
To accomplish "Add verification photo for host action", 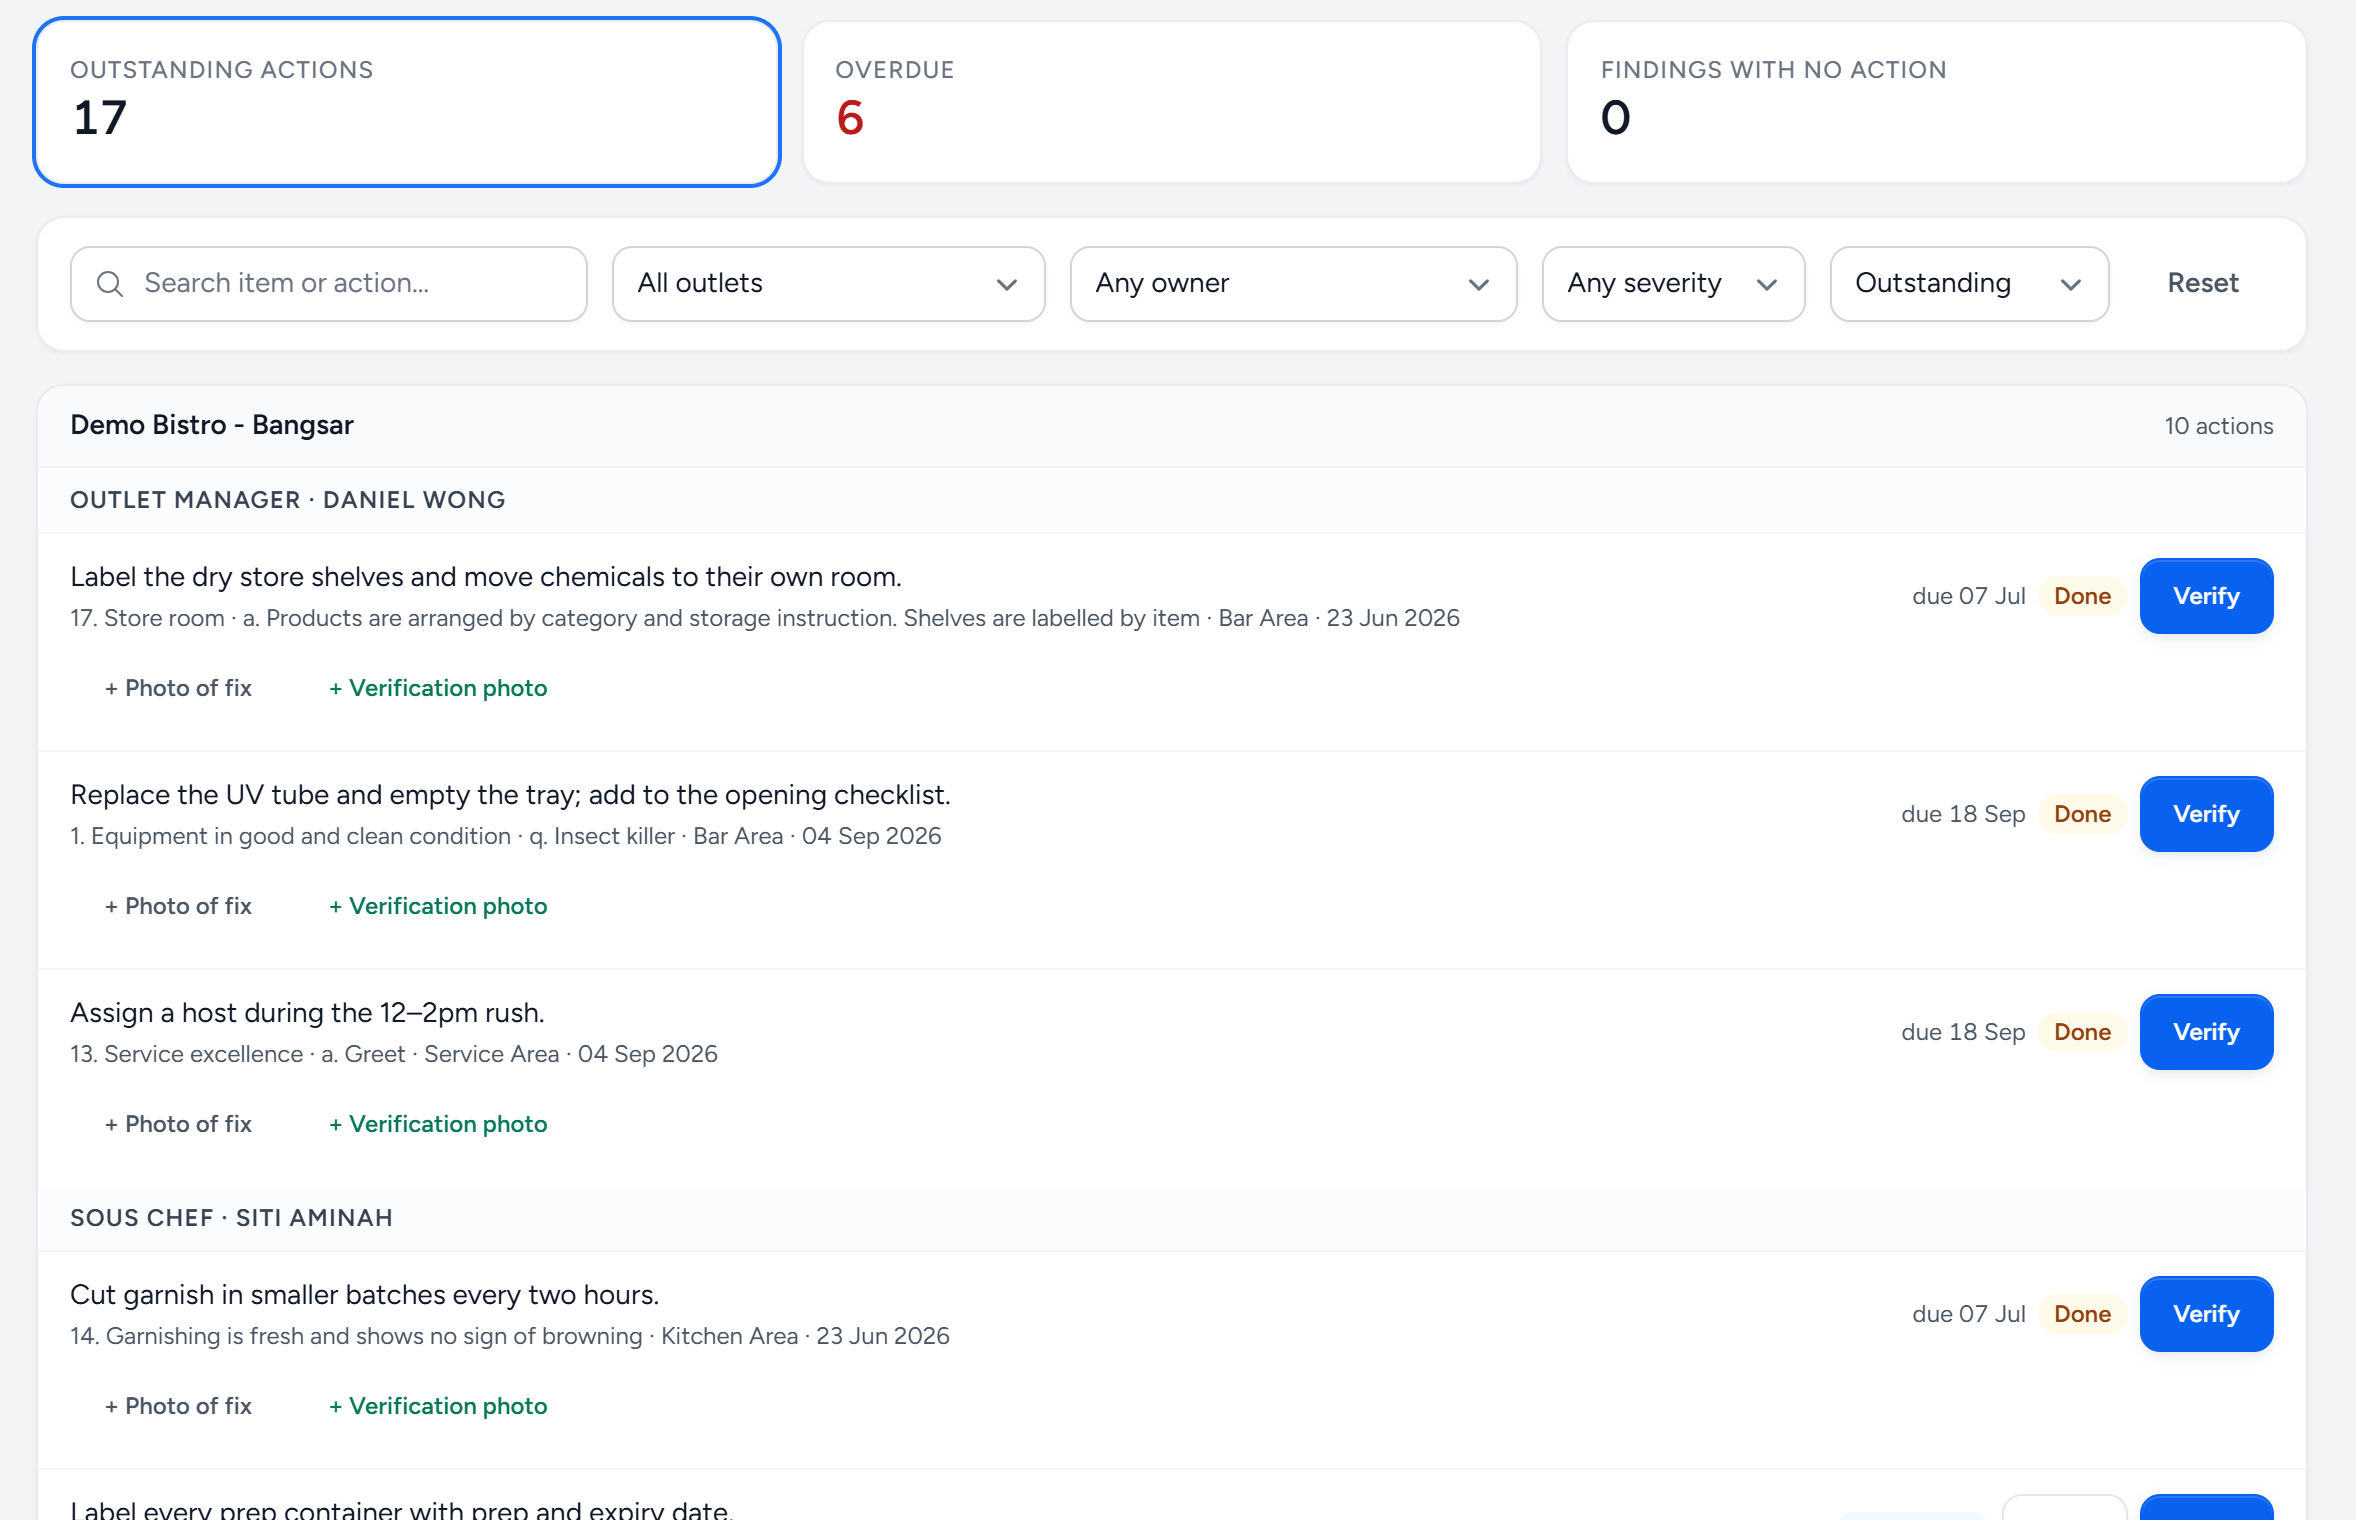I will [438, 1124].
